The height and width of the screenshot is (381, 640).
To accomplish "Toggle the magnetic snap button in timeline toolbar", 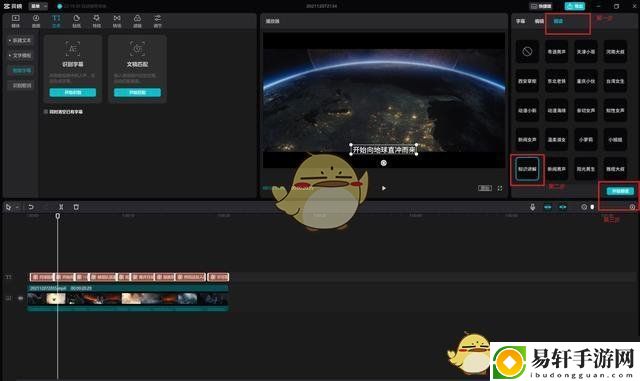I will click(x=548, y=207).
